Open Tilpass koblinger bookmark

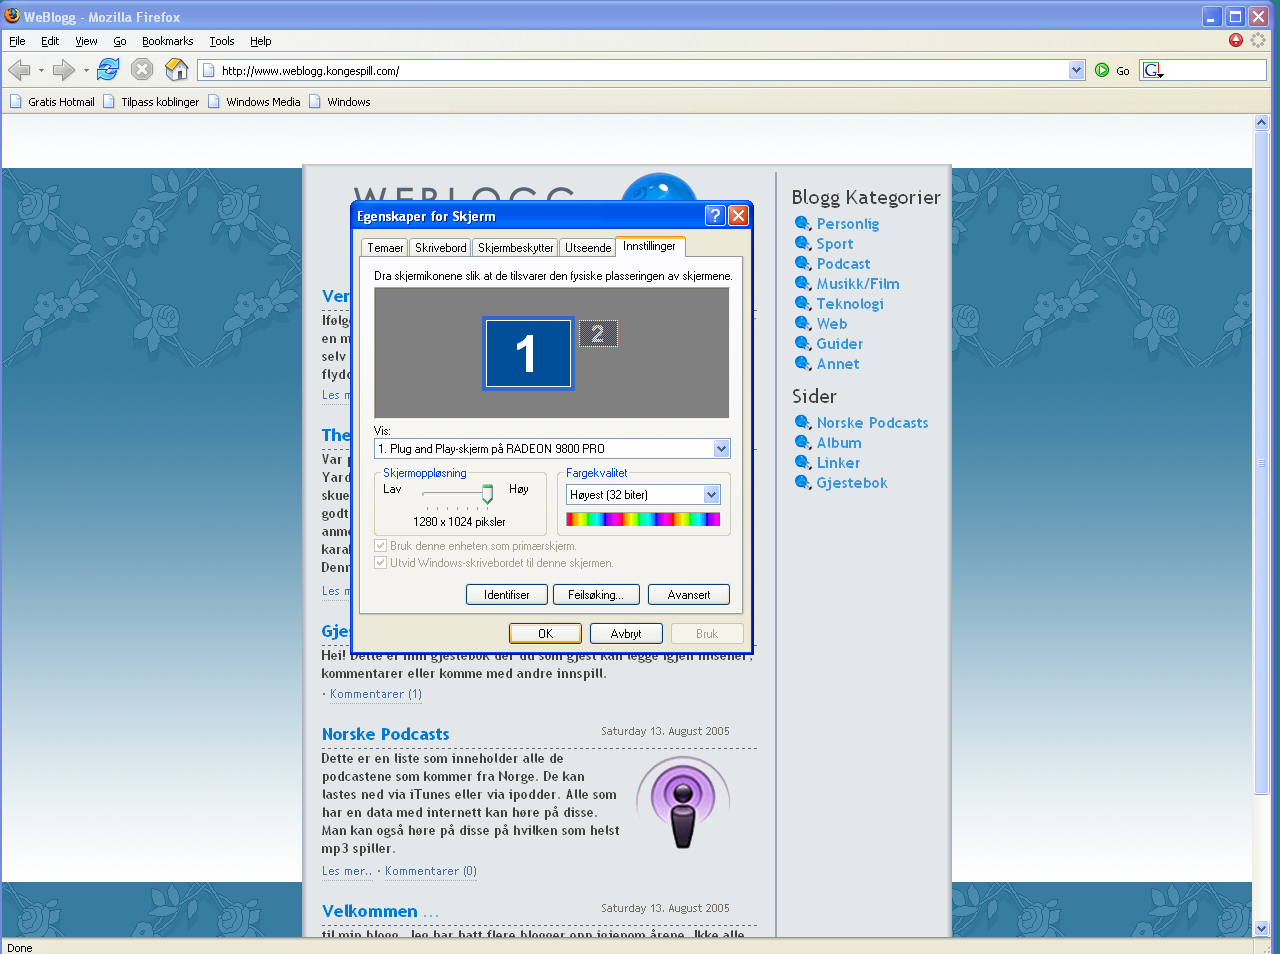[151, 101]
